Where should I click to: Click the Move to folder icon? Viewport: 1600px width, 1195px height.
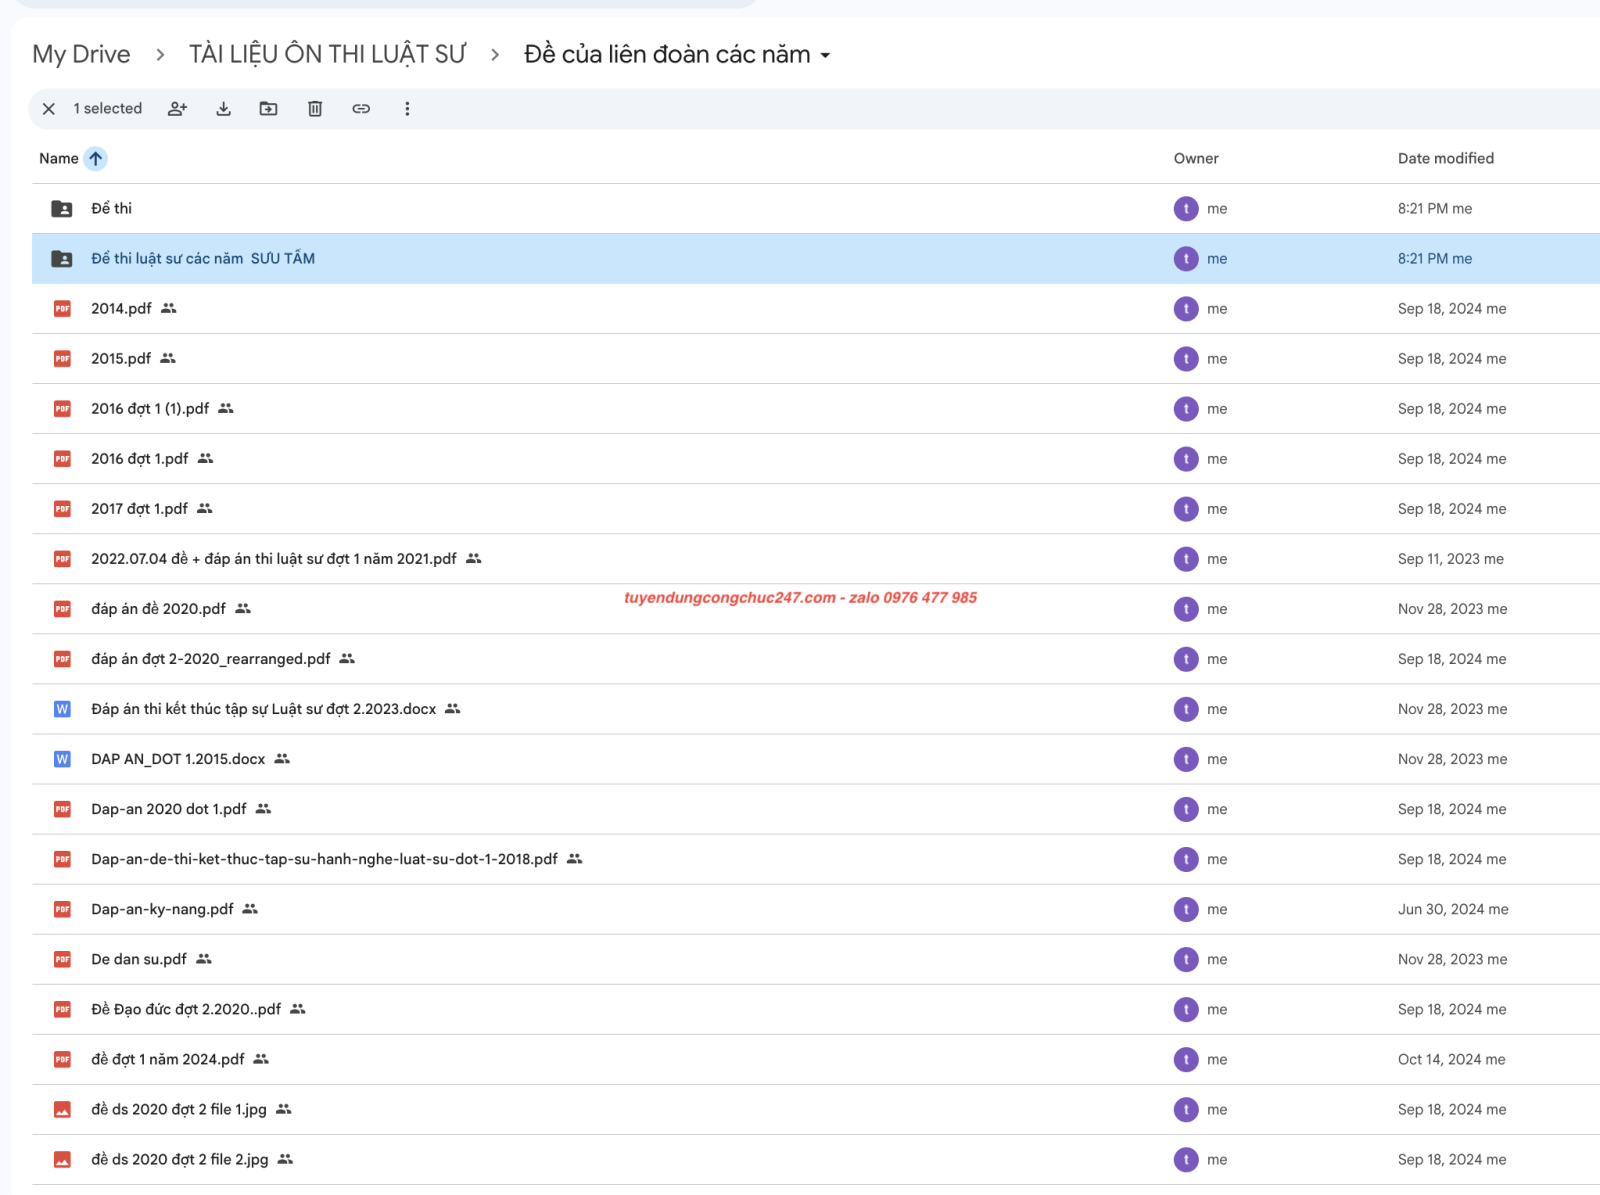point(268,109)
